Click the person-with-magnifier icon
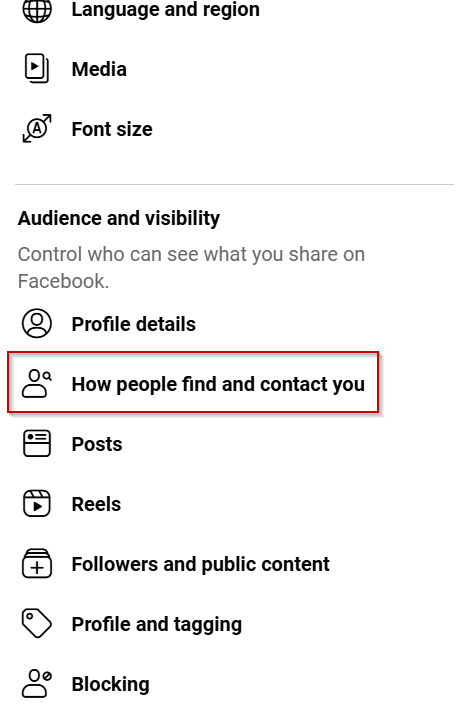 37,383
